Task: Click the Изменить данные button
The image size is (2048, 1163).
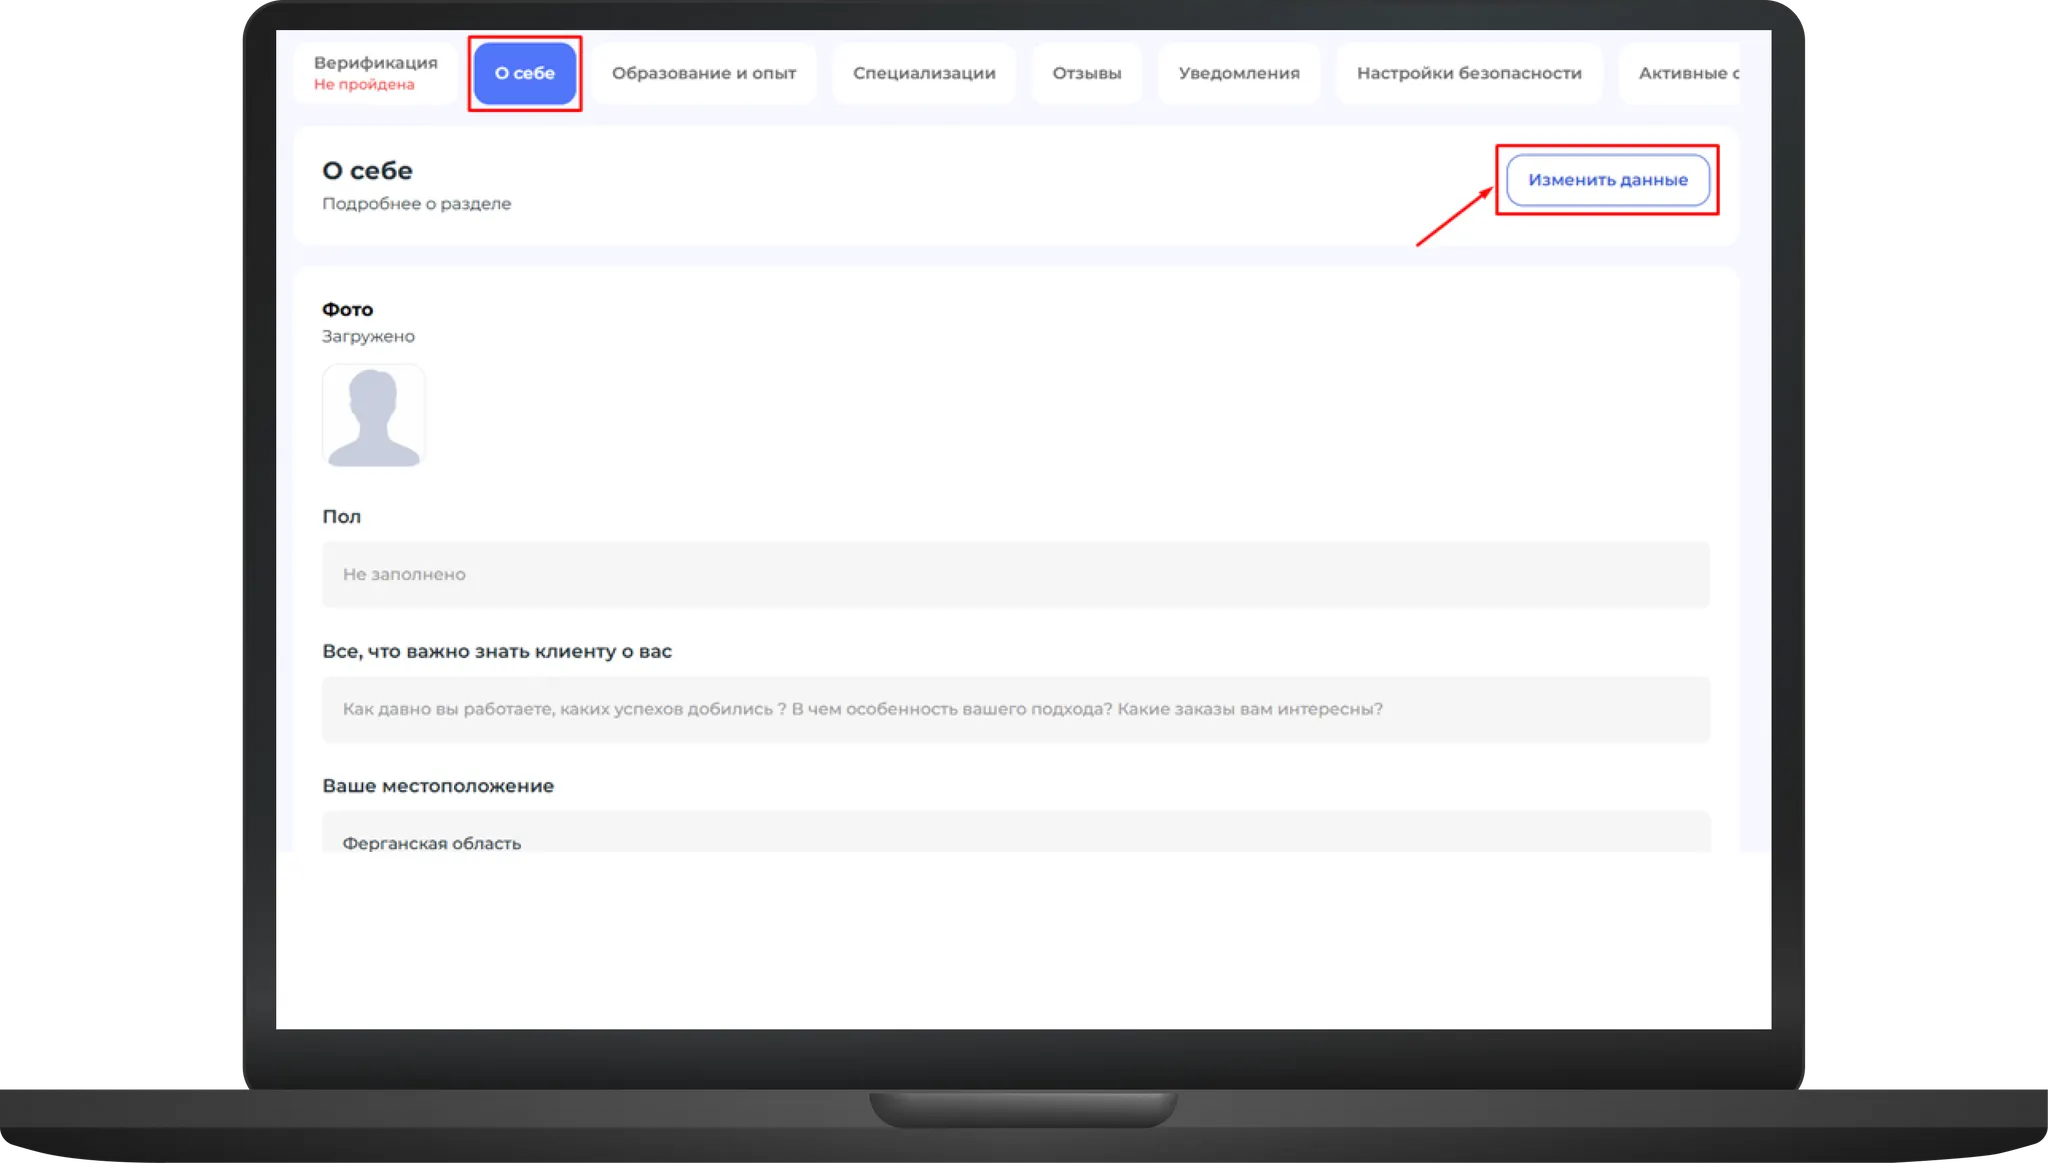Action: (1607, 180)
